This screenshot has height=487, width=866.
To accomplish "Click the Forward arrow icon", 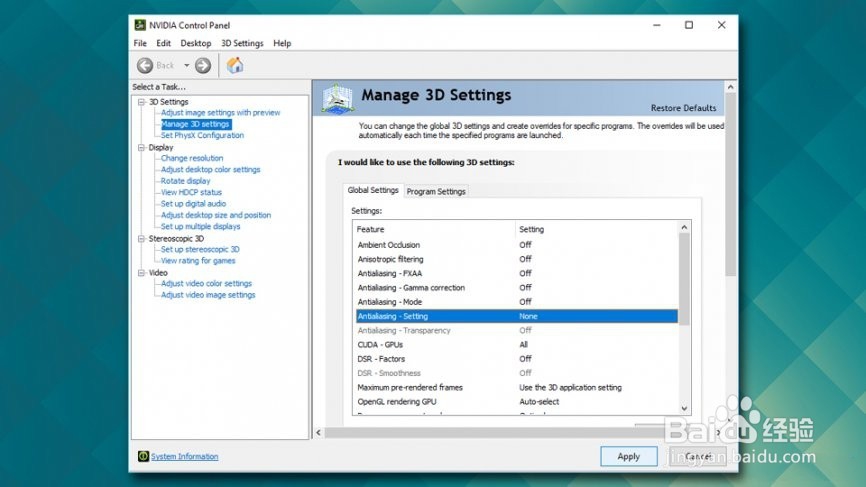I will click(x=203, y=66).
